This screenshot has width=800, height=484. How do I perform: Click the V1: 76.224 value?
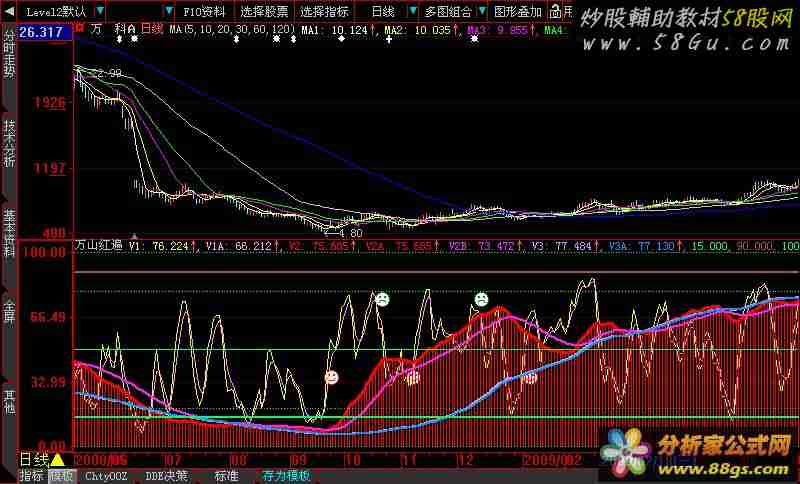coord(159,246)
